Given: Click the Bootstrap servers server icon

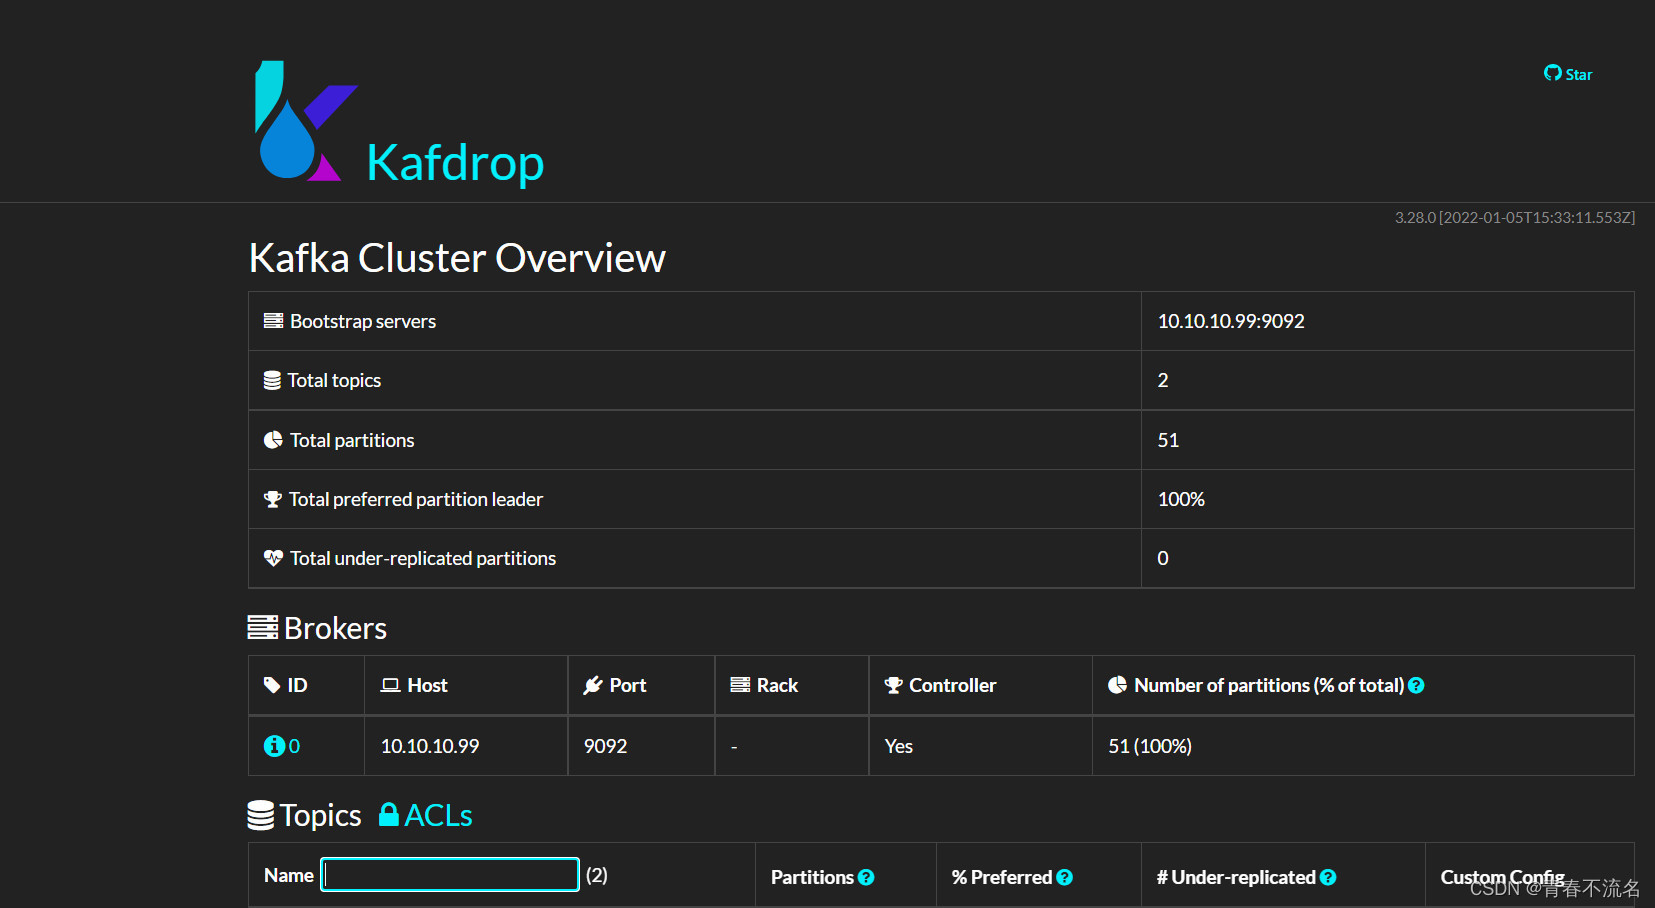Looking at the screenshot, I should 273,321.
